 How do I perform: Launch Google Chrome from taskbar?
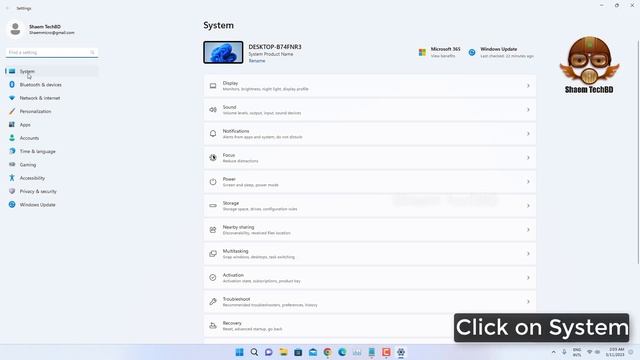(x=327, y=352)
